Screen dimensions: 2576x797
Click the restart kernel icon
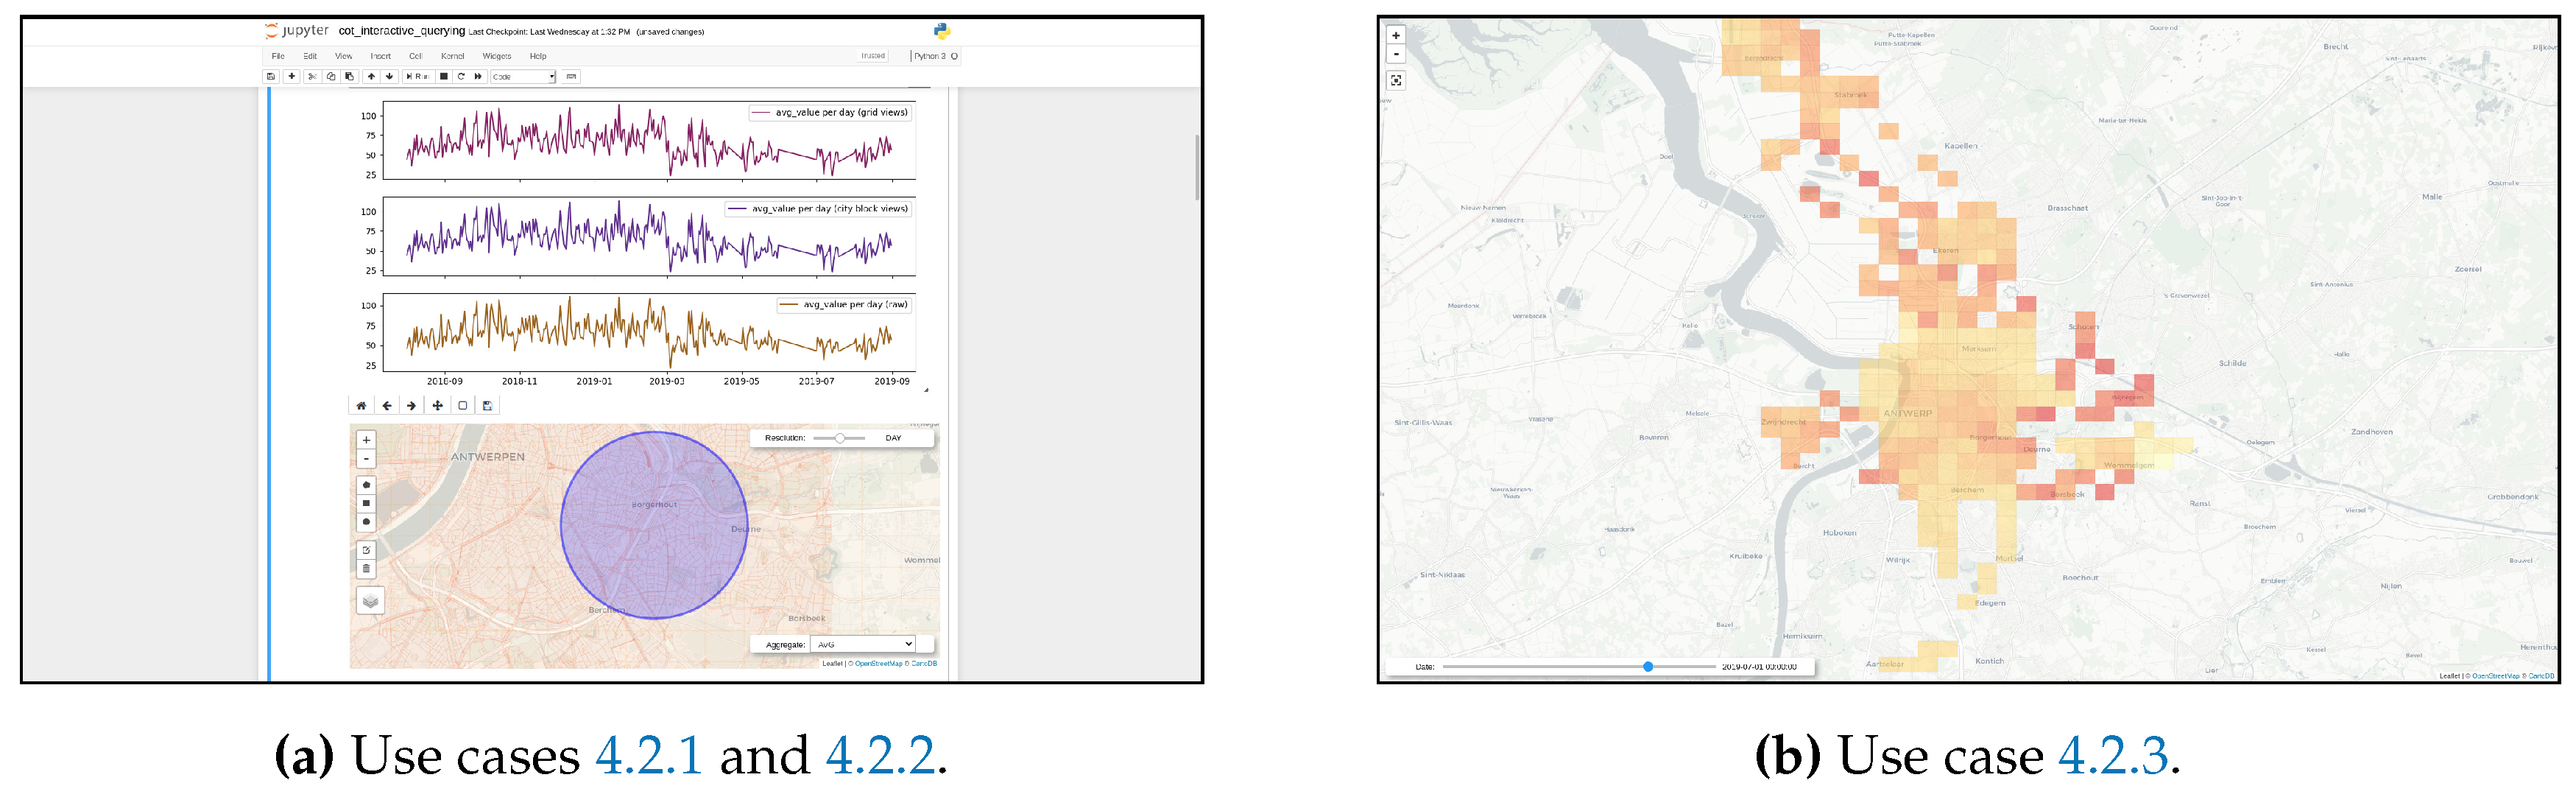click(461, 77)
